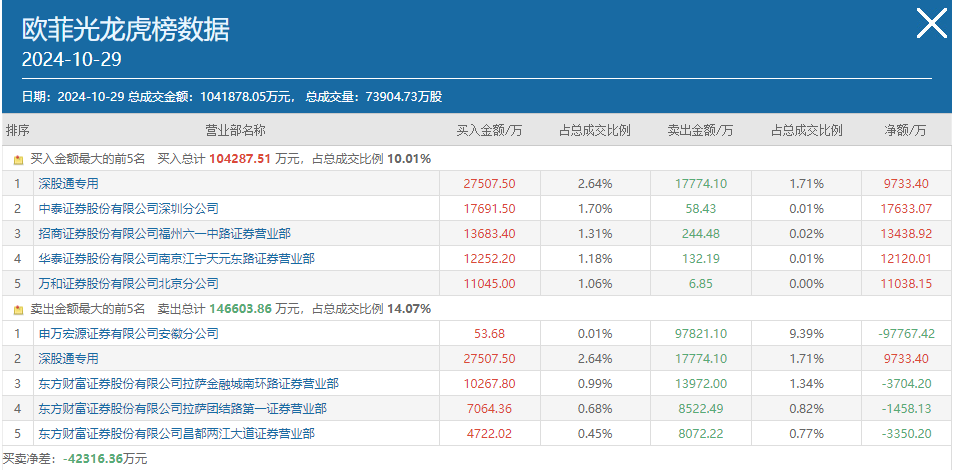Open 深股通专用 in the top buyers list
Viewport: 953px width, 470px height.
pos(68,184)
